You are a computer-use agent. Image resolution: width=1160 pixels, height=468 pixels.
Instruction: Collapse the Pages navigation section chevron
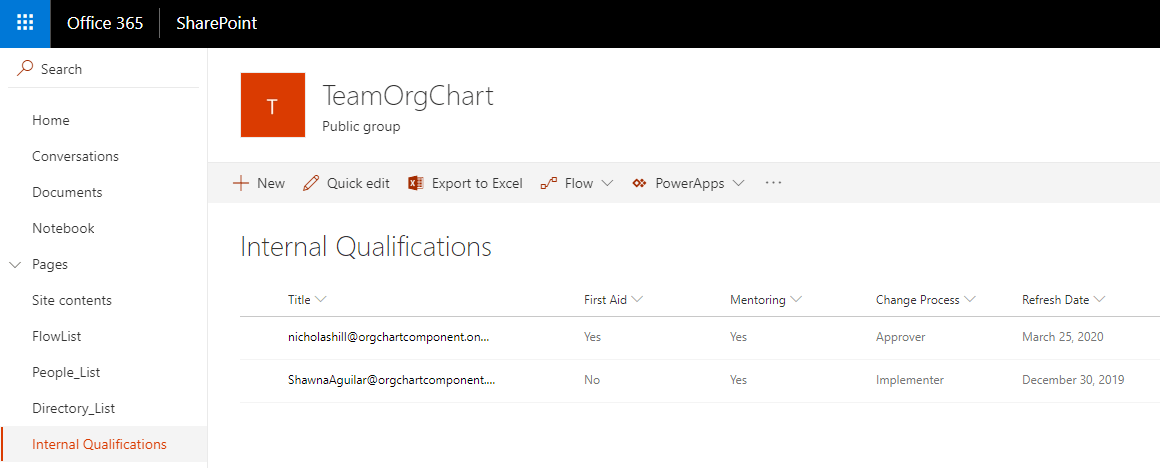coord(15,265)
